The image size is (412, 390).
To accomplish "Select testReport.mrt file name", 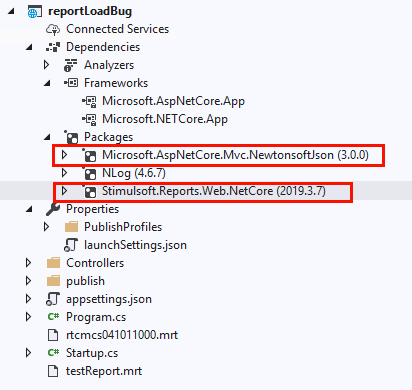I will (x=104, y=371).
